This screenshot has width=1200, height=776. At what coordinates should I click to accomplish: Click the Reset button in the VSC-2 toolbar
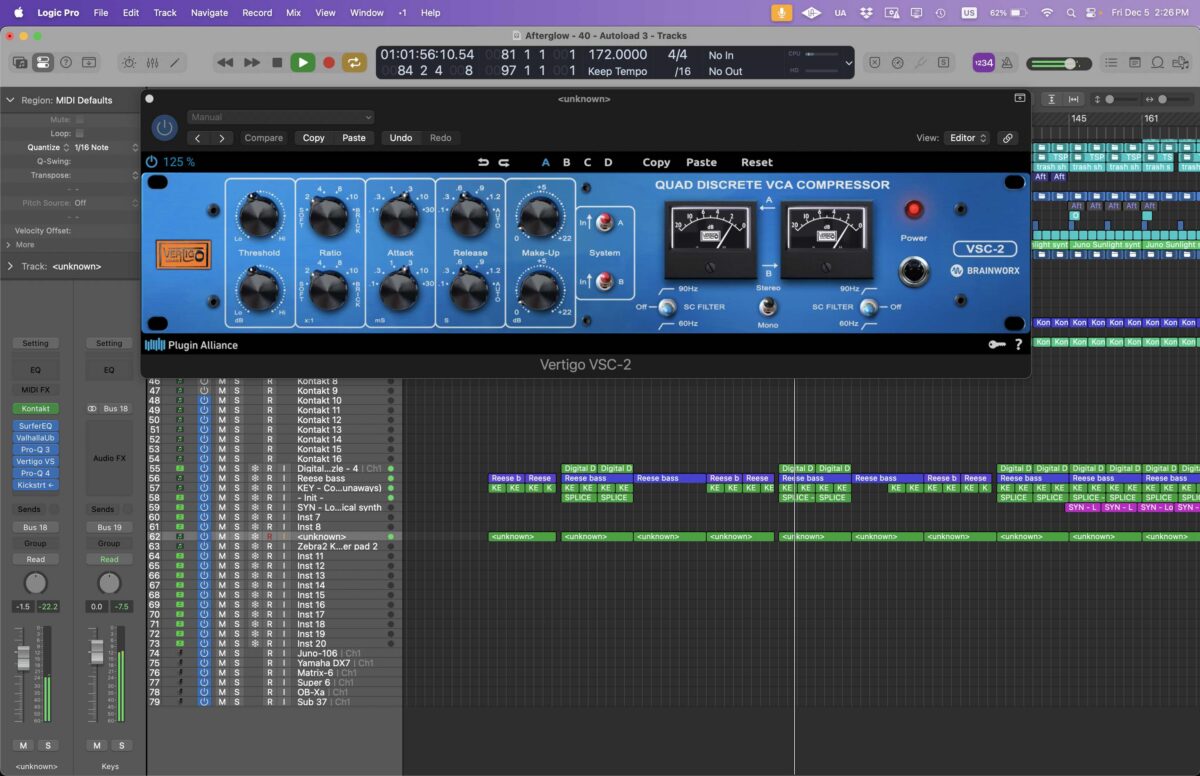coord(756,162)
